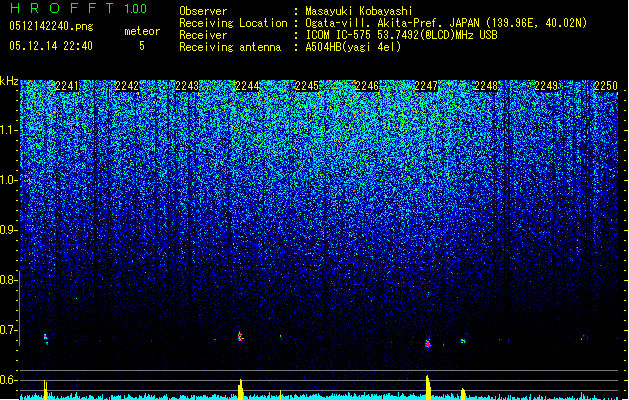Click the 'Receiving Location' label
The image size is (629, 400).
click(x=233, y=23)
